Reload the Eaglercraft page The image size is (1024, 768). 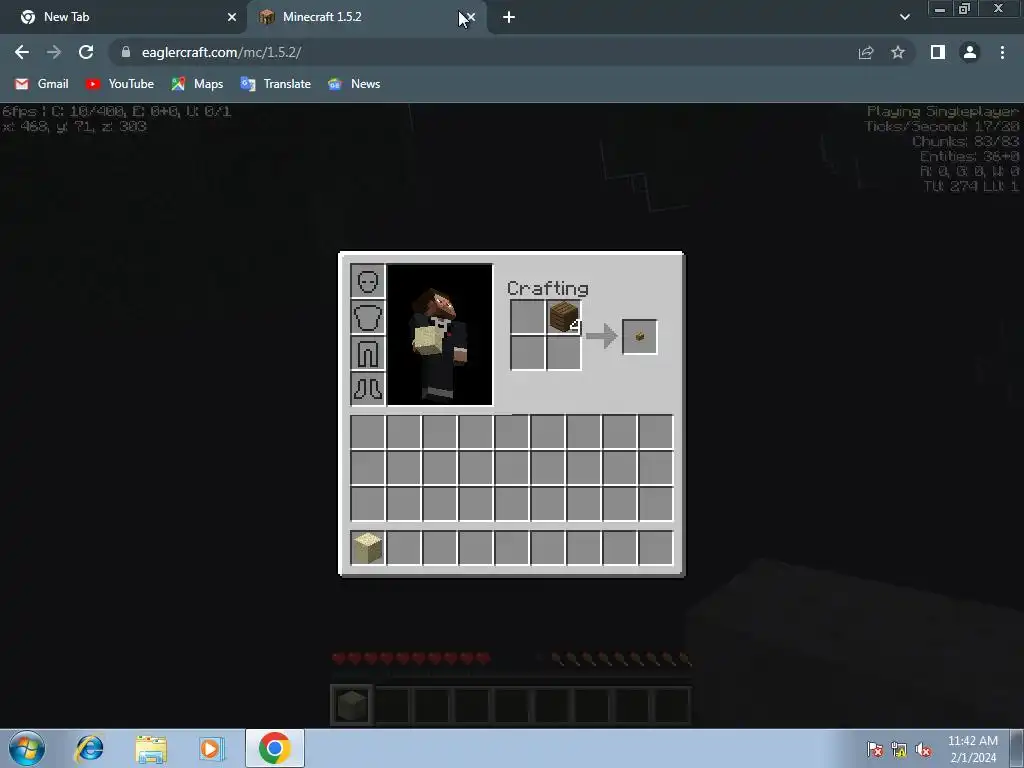coord(86,52)
